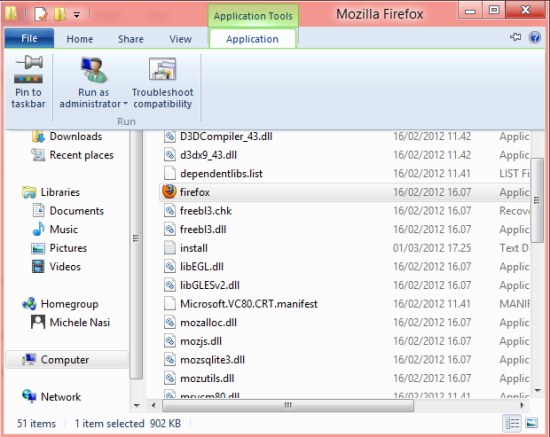Select Computer in navigation pane

67,359
